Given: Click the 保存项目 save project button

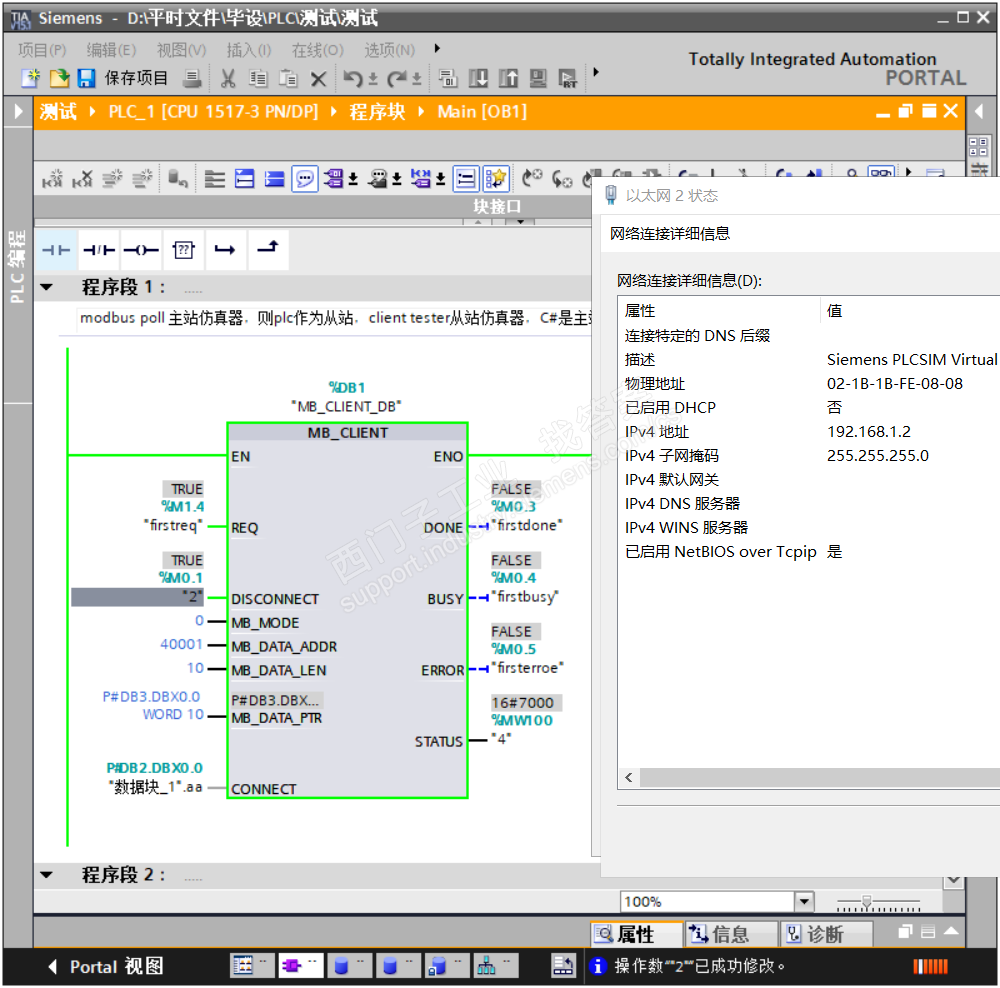Looking at the screenshot, I should tap(136, 78).
